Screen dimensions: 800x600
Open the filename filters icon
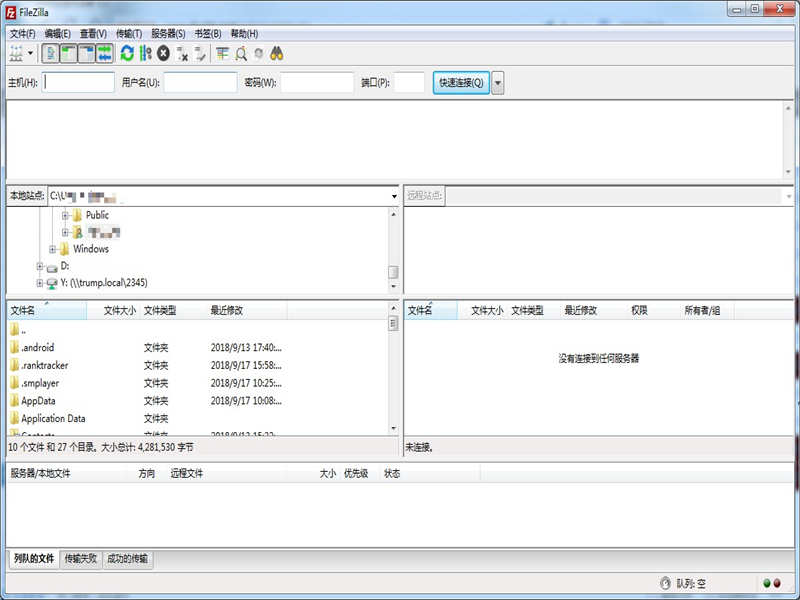click(222, 53)
